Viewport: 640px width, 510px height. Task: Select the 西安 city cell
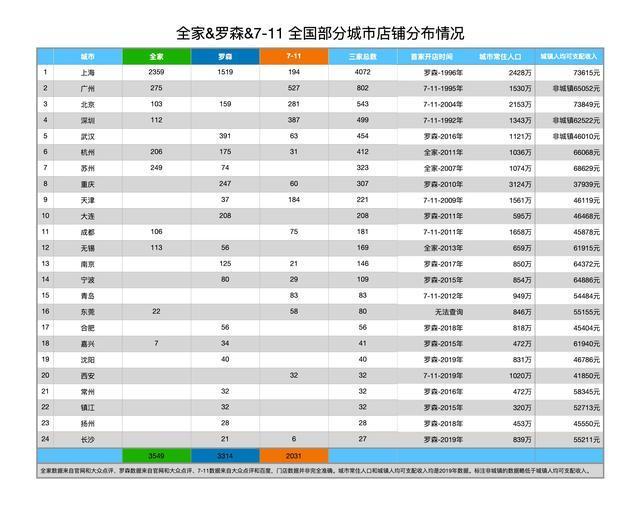(x=87, y=375)
